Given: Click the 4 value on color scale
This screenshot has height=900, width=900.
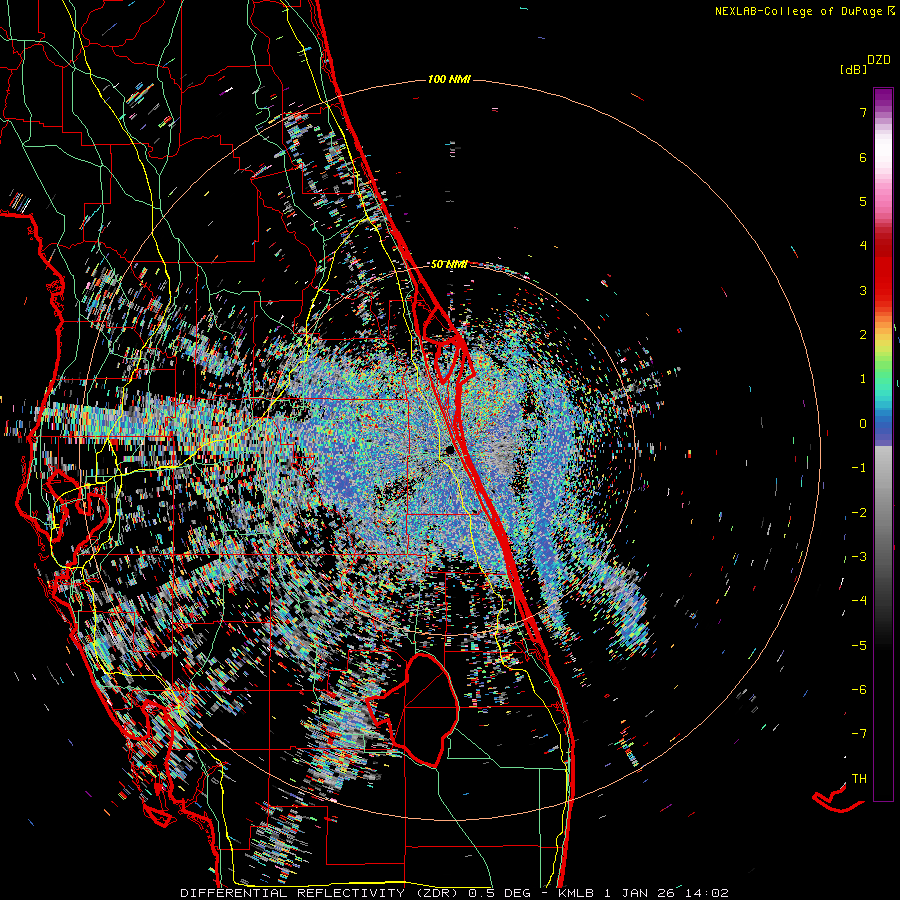Looking at the screenshot, I should click(863, 246).
